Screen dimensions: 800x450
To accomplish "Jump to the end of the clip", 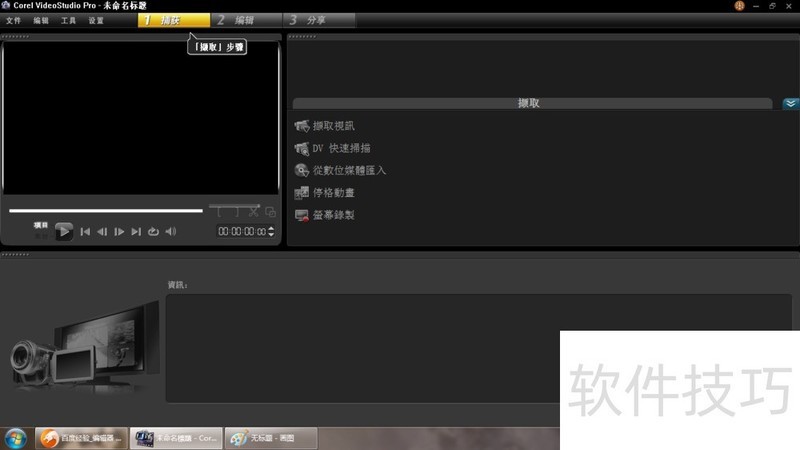I will click(136, 232).
